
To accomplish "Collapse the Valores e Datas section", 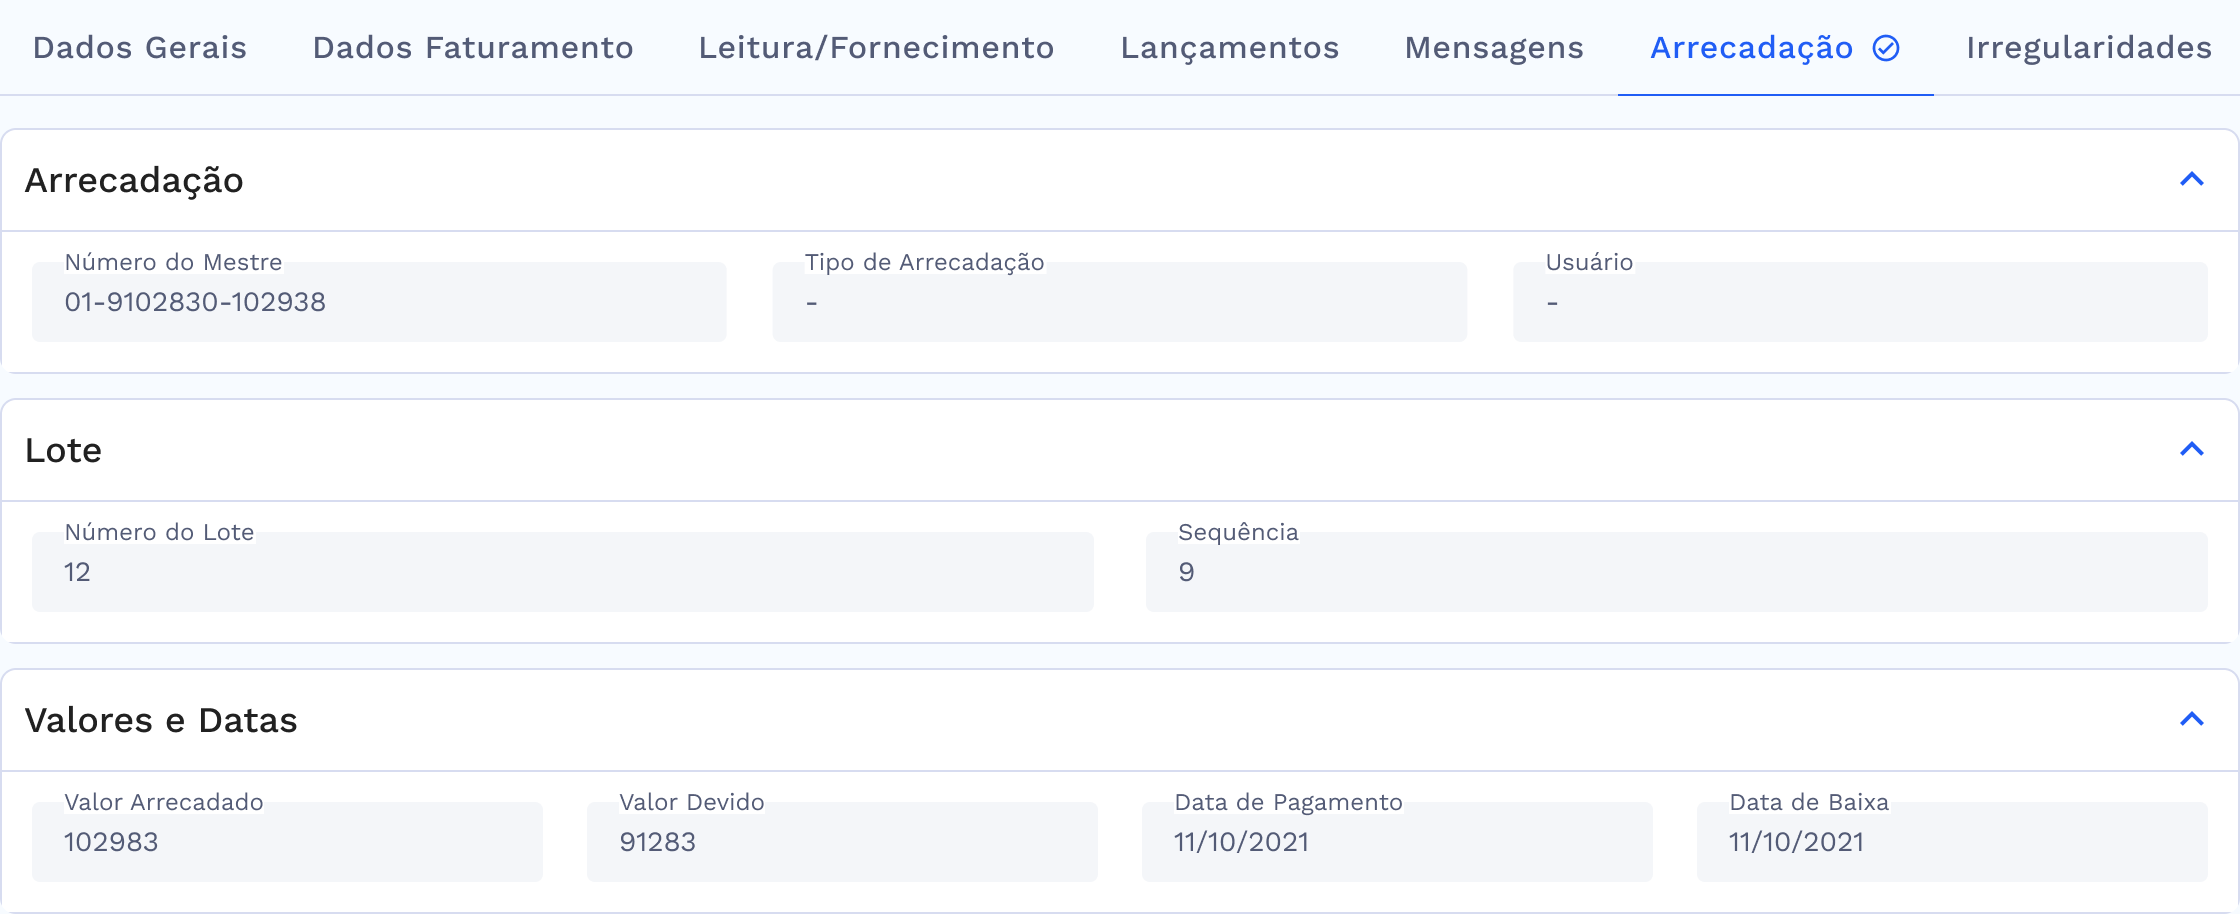I will click(2191, 720).
